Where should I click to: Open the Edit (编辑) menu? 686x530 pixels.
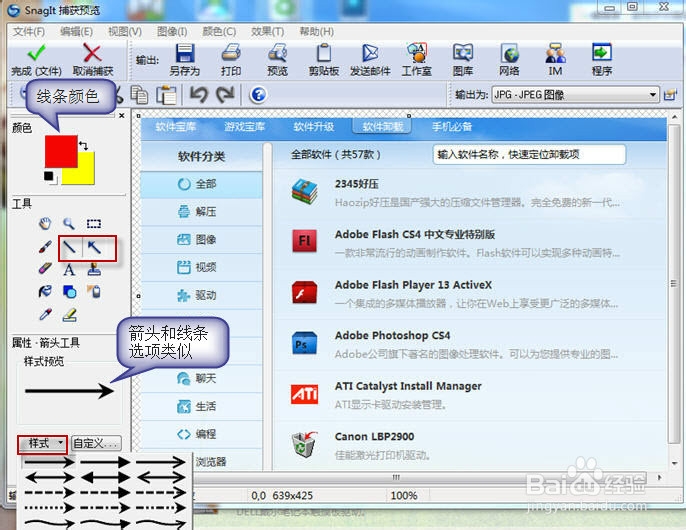tap(77, 32)
